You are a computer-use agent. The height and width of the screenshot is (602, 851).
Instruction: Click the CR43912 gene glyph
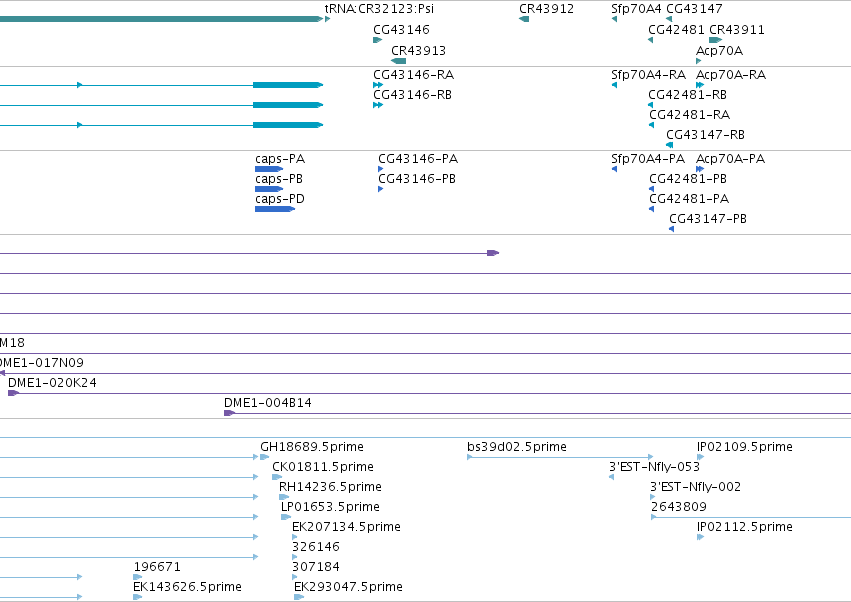[524, 20]
